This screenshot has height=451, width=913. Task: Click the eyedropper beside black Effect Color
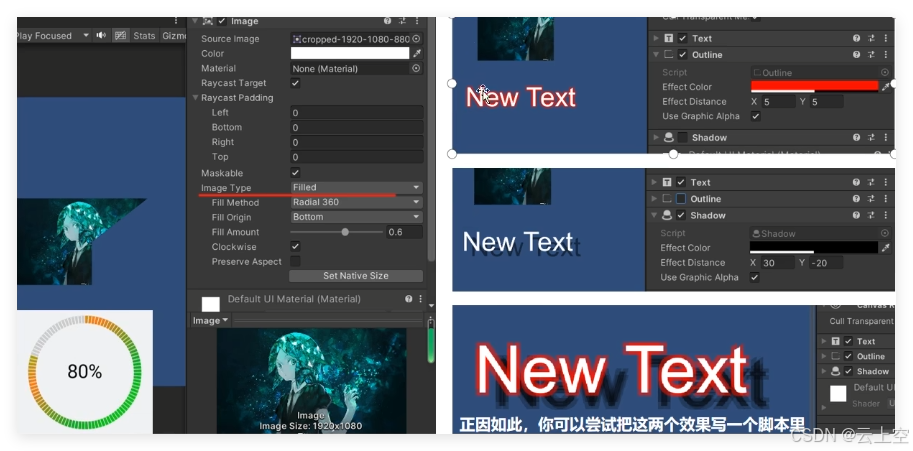[x=886, y=248]
